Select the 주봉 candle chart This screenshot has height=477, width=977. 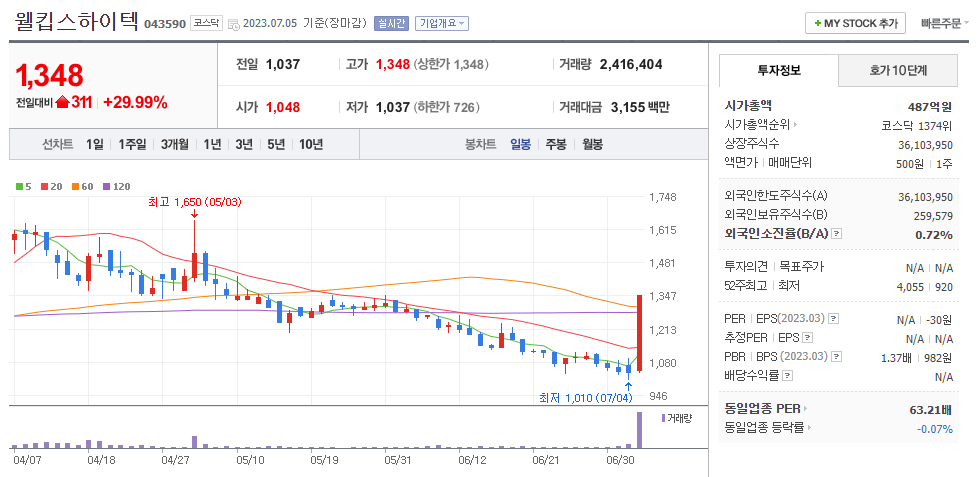point(556,144)
